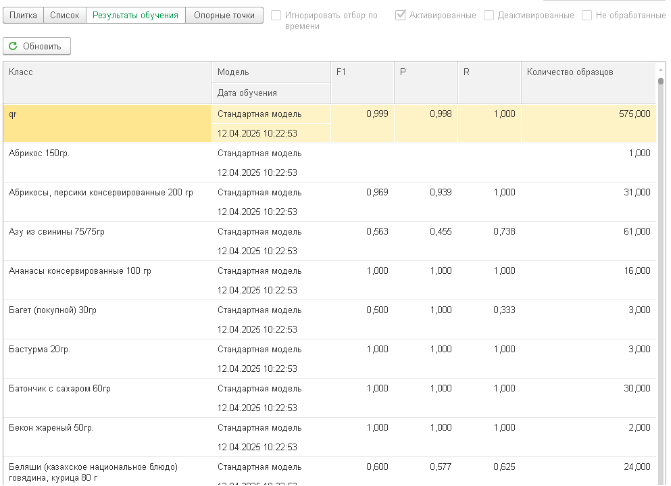The image size is (671, 486).
Task: Check the Деактивированные checkbox
Action: pyautogui.click(x=489, y=16)
